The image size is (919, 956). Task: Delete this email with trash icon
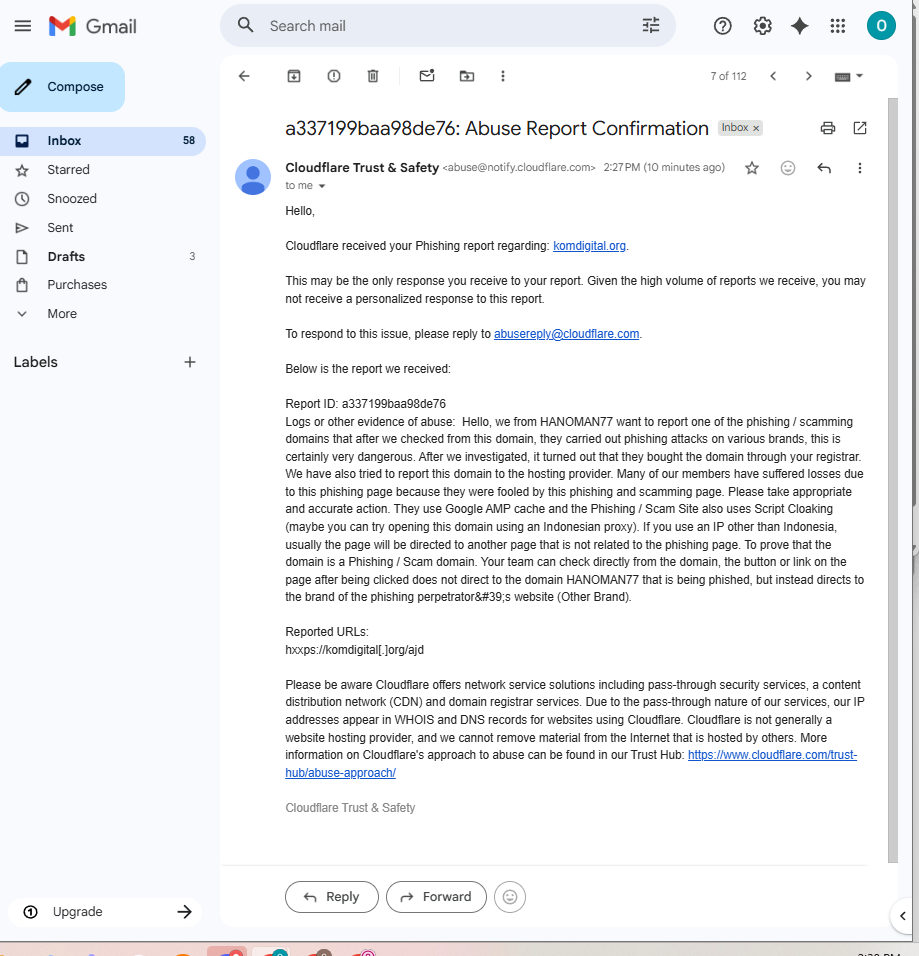pyautogui.click(x=373, y=76)
